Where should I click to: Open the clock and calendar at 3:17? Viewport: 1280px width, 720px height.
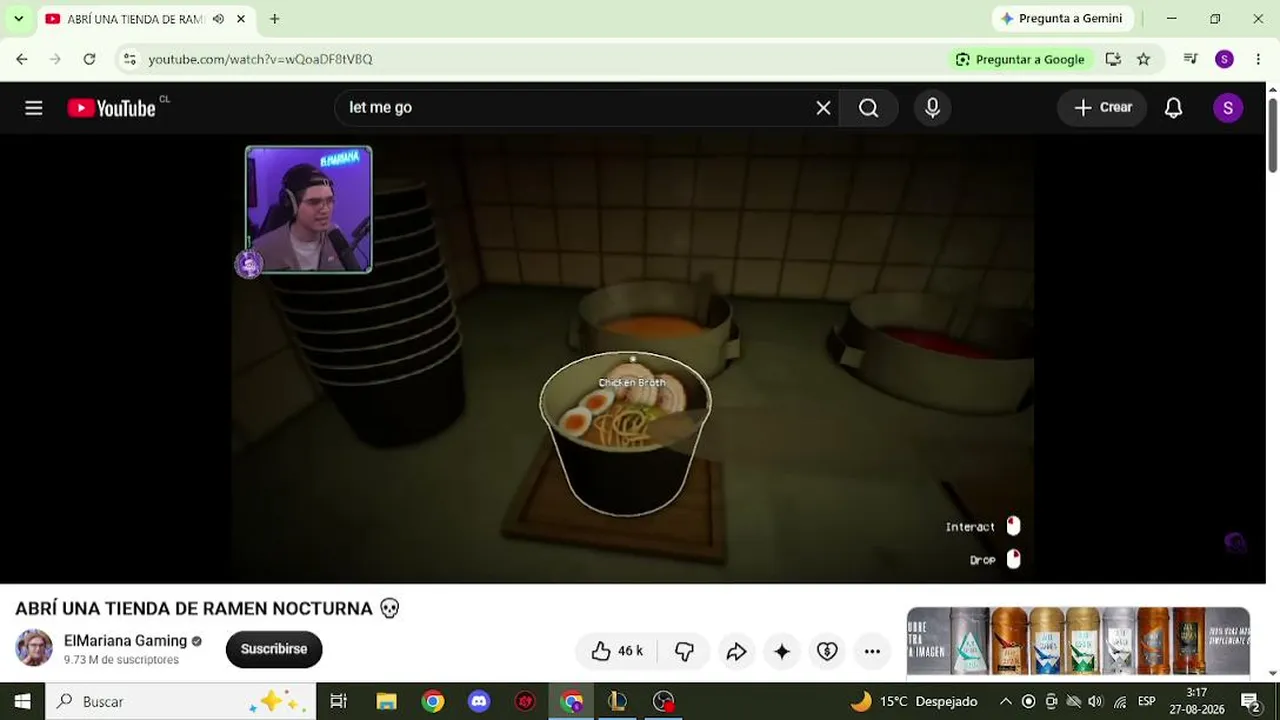1196,701
